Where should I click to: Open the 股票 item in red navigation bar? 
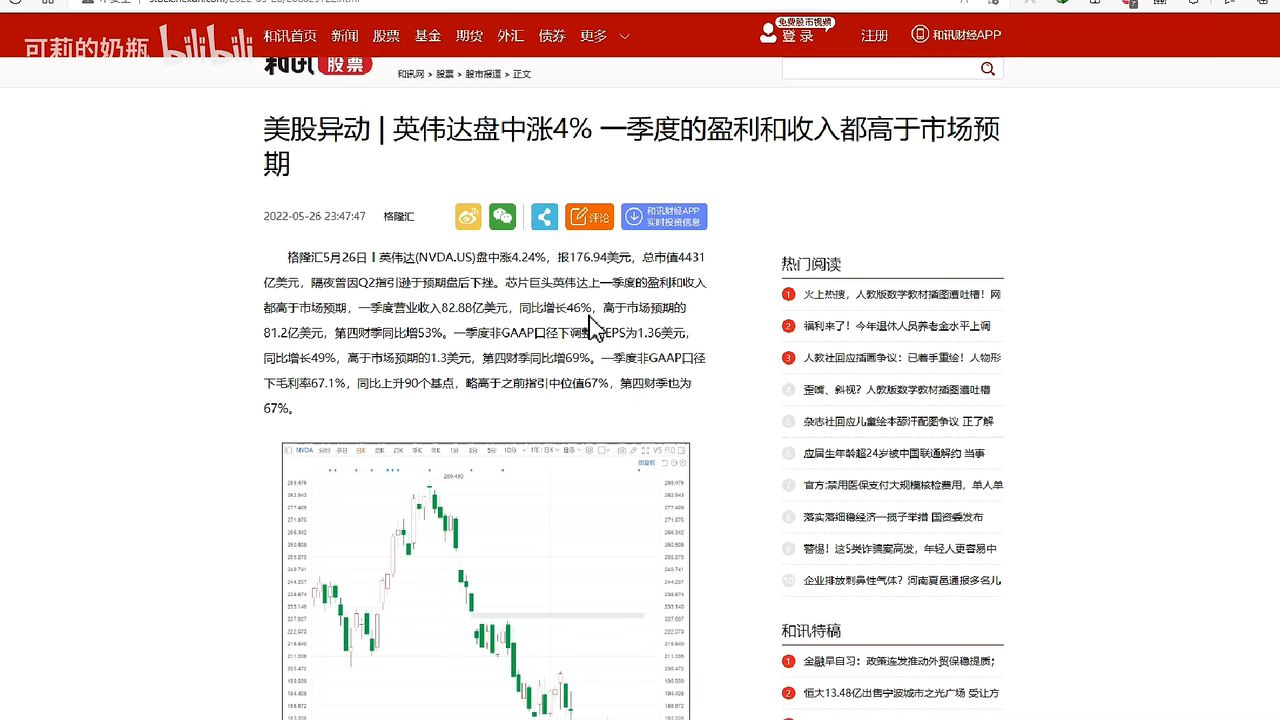coord(386,36)
